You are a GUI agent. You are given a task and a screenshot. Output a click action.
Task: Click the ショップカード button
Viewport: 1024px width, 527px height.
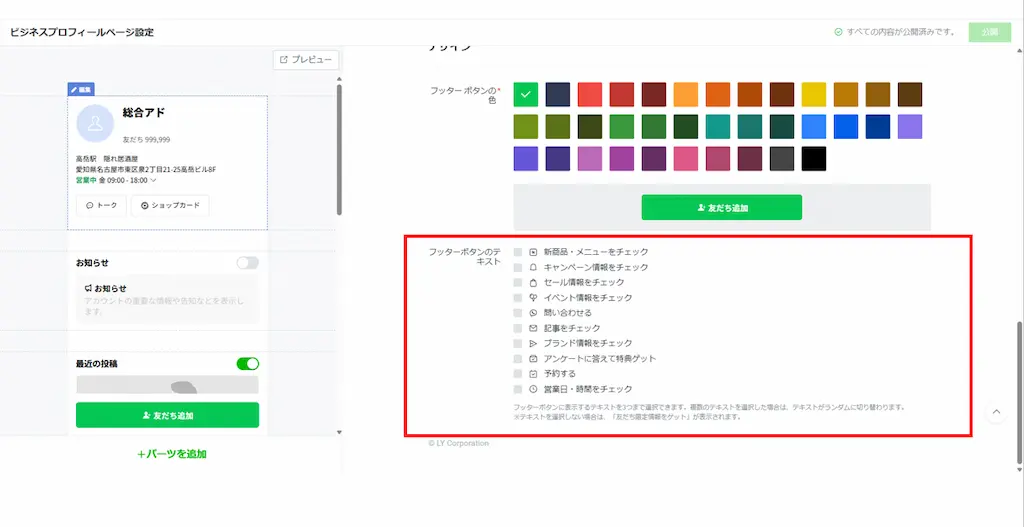click(170, 205)
